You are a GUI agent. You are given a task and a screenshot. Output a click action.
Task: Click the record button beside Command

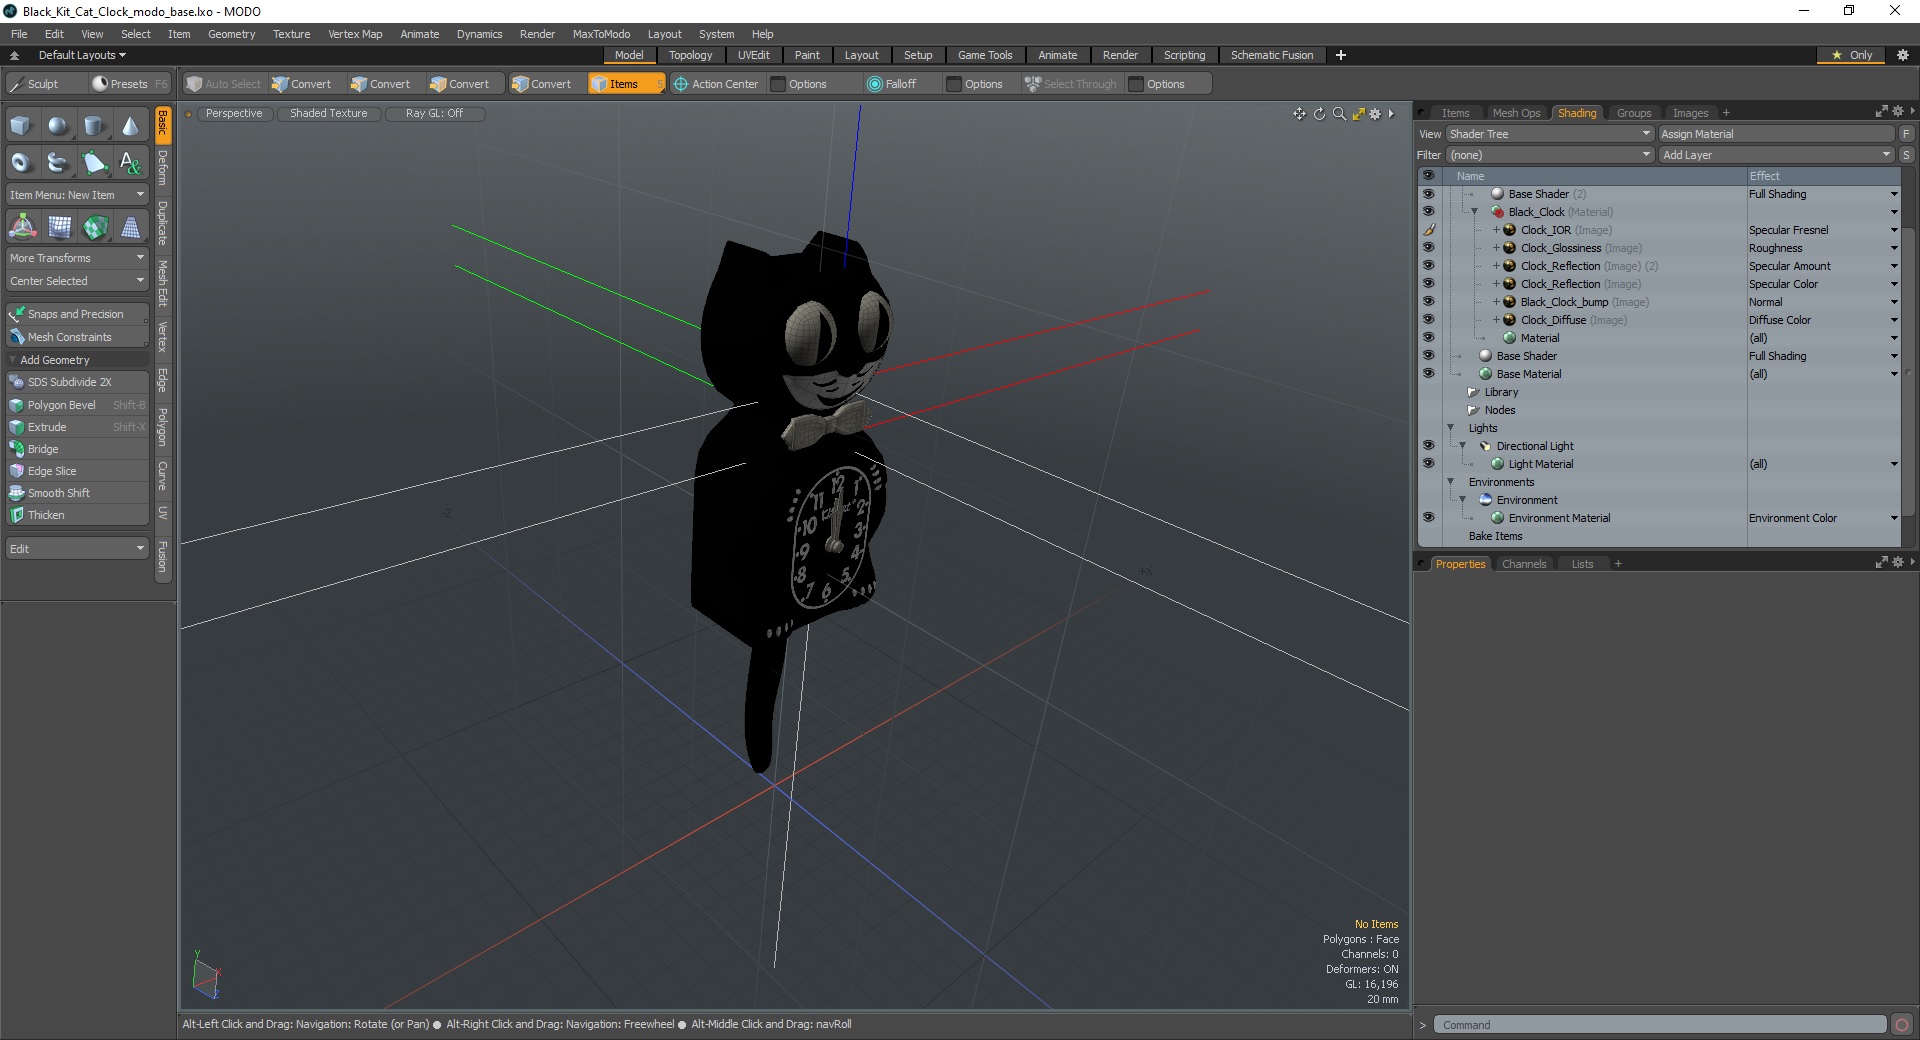click(1902, 1025)
